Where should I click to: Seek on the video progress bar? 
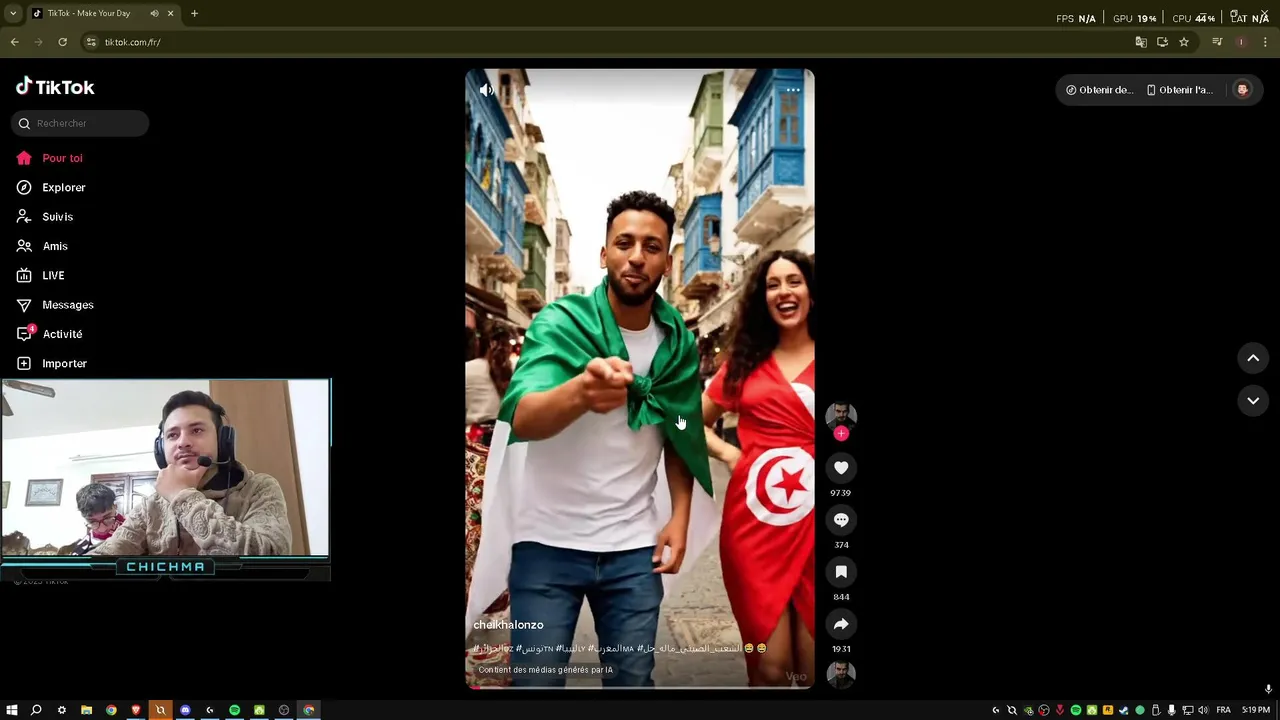(x=640, y=687)
